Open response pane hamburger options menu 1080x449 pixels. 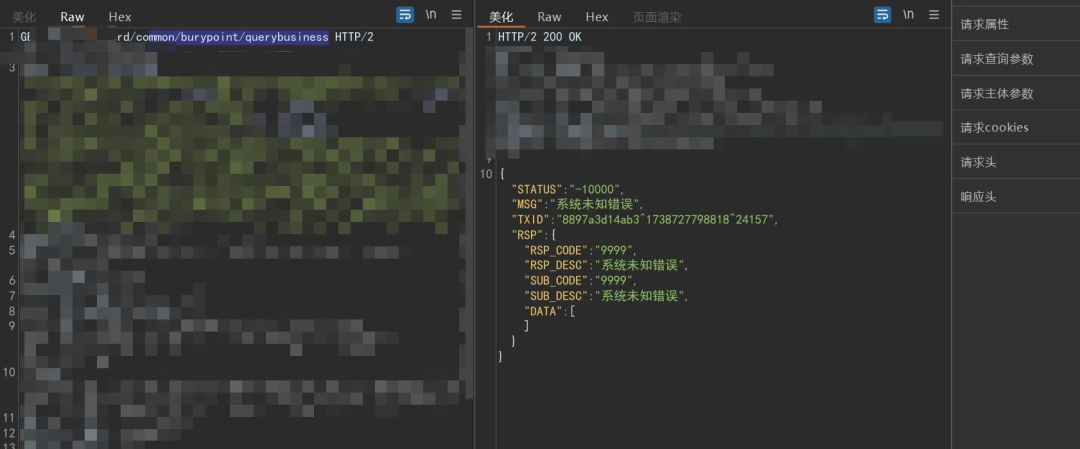(x=934, y=14)
